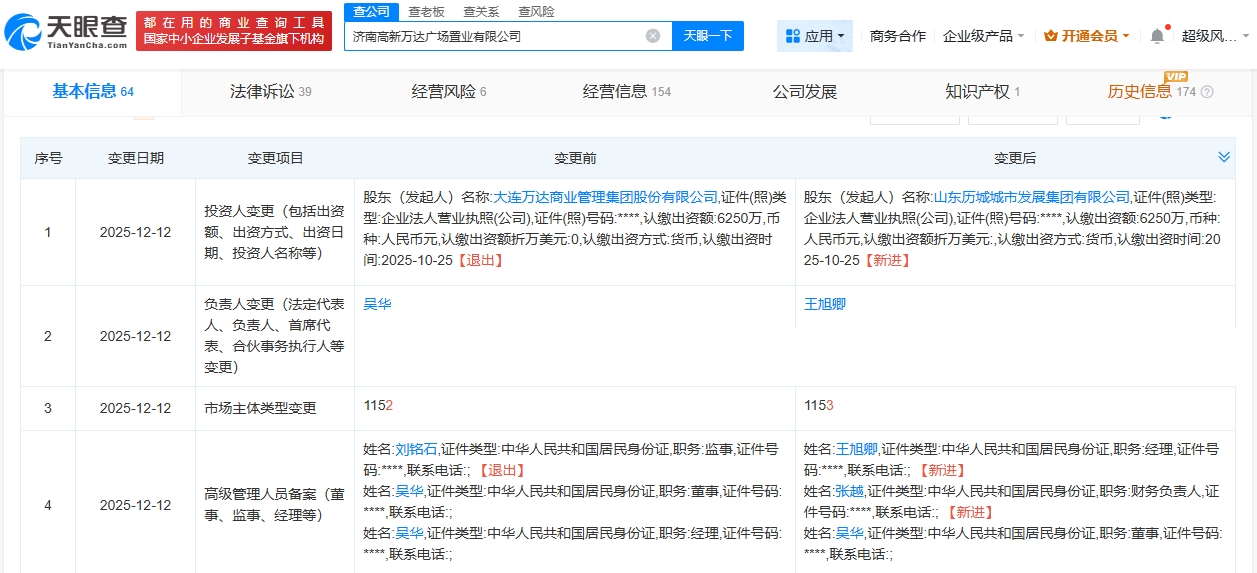Click the crown icon for 开通会员
Image resolution: width=1257 pixels, height=573 pixels.
point(1050,36)
